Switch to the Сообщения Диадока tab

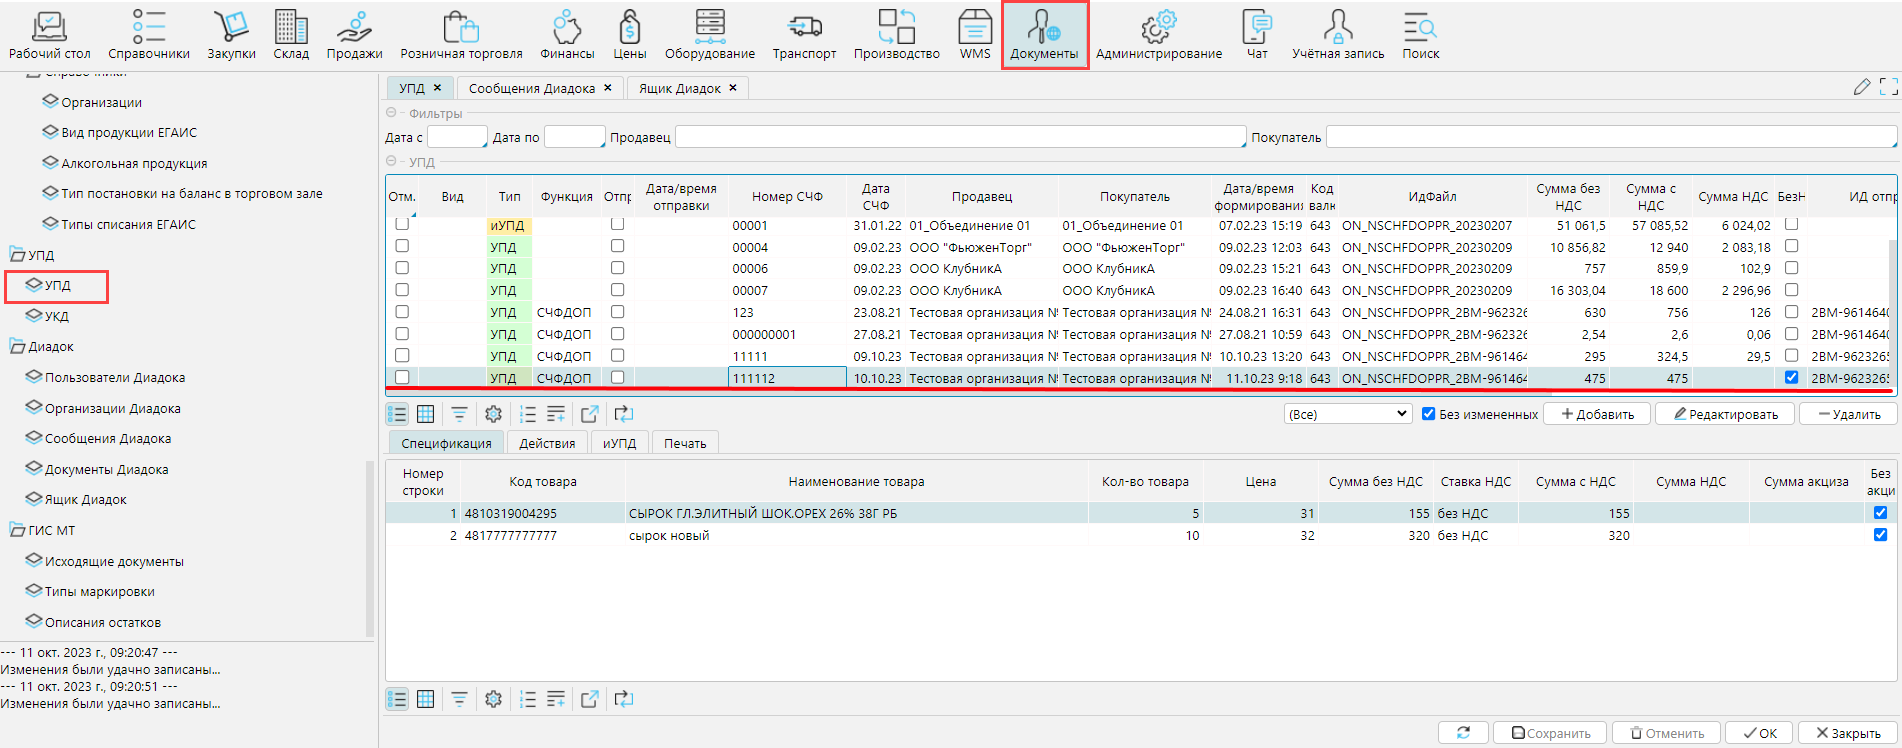(x=531, y=88)
